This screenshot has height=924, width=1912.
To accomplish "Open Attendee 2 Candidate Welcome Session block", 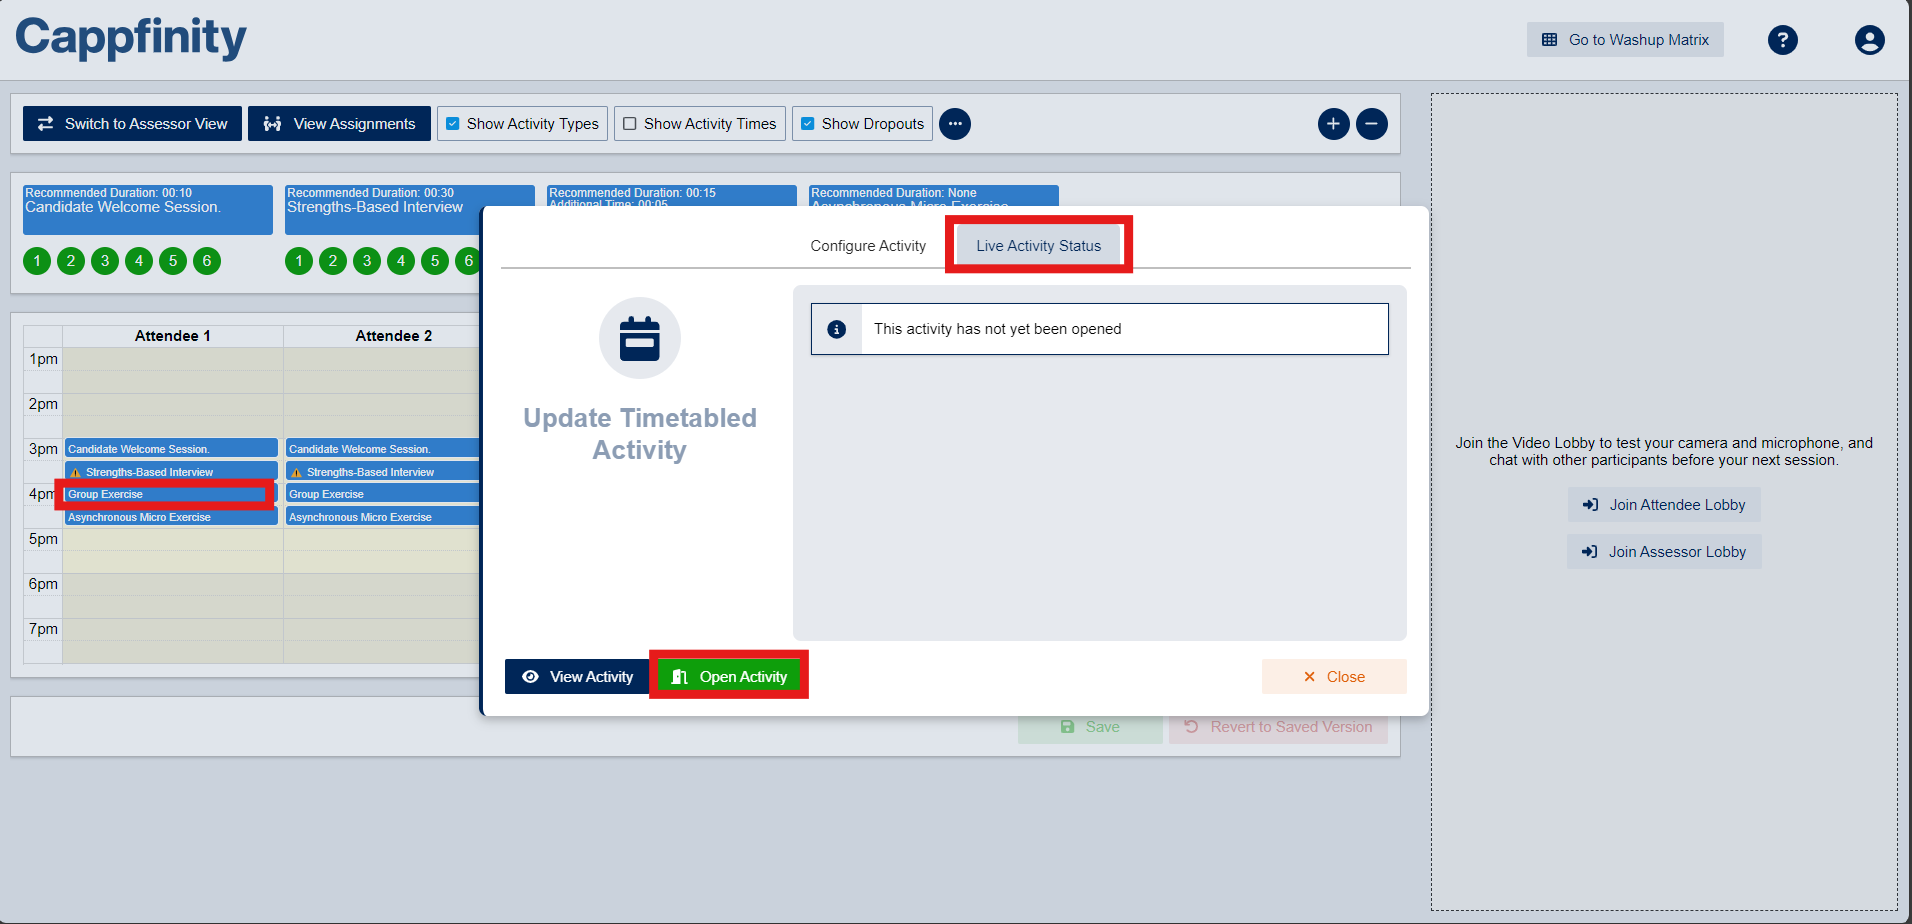I will (x=383, y=449).
